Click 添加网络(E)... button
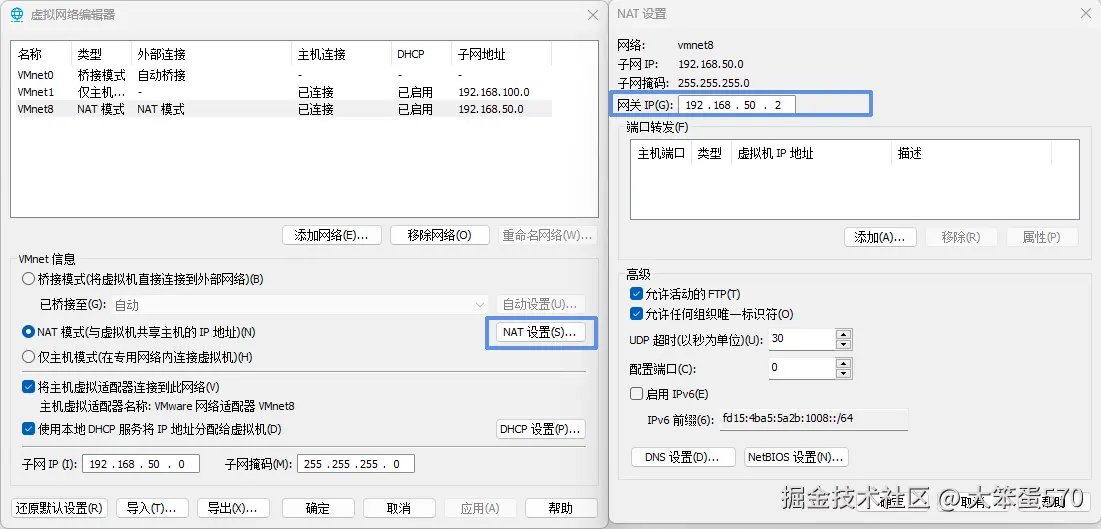This screenshot has height=529, width=1101. [331, 235]
